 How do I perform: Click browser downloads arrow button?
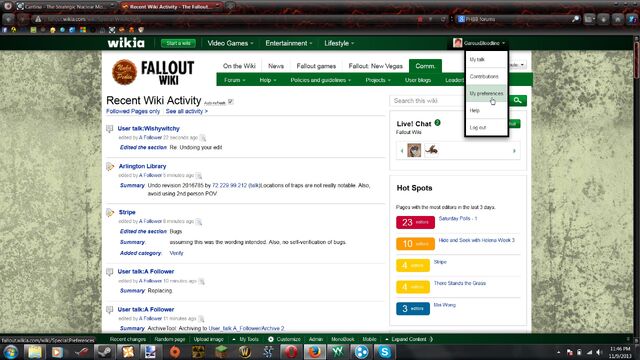[603, 19]
